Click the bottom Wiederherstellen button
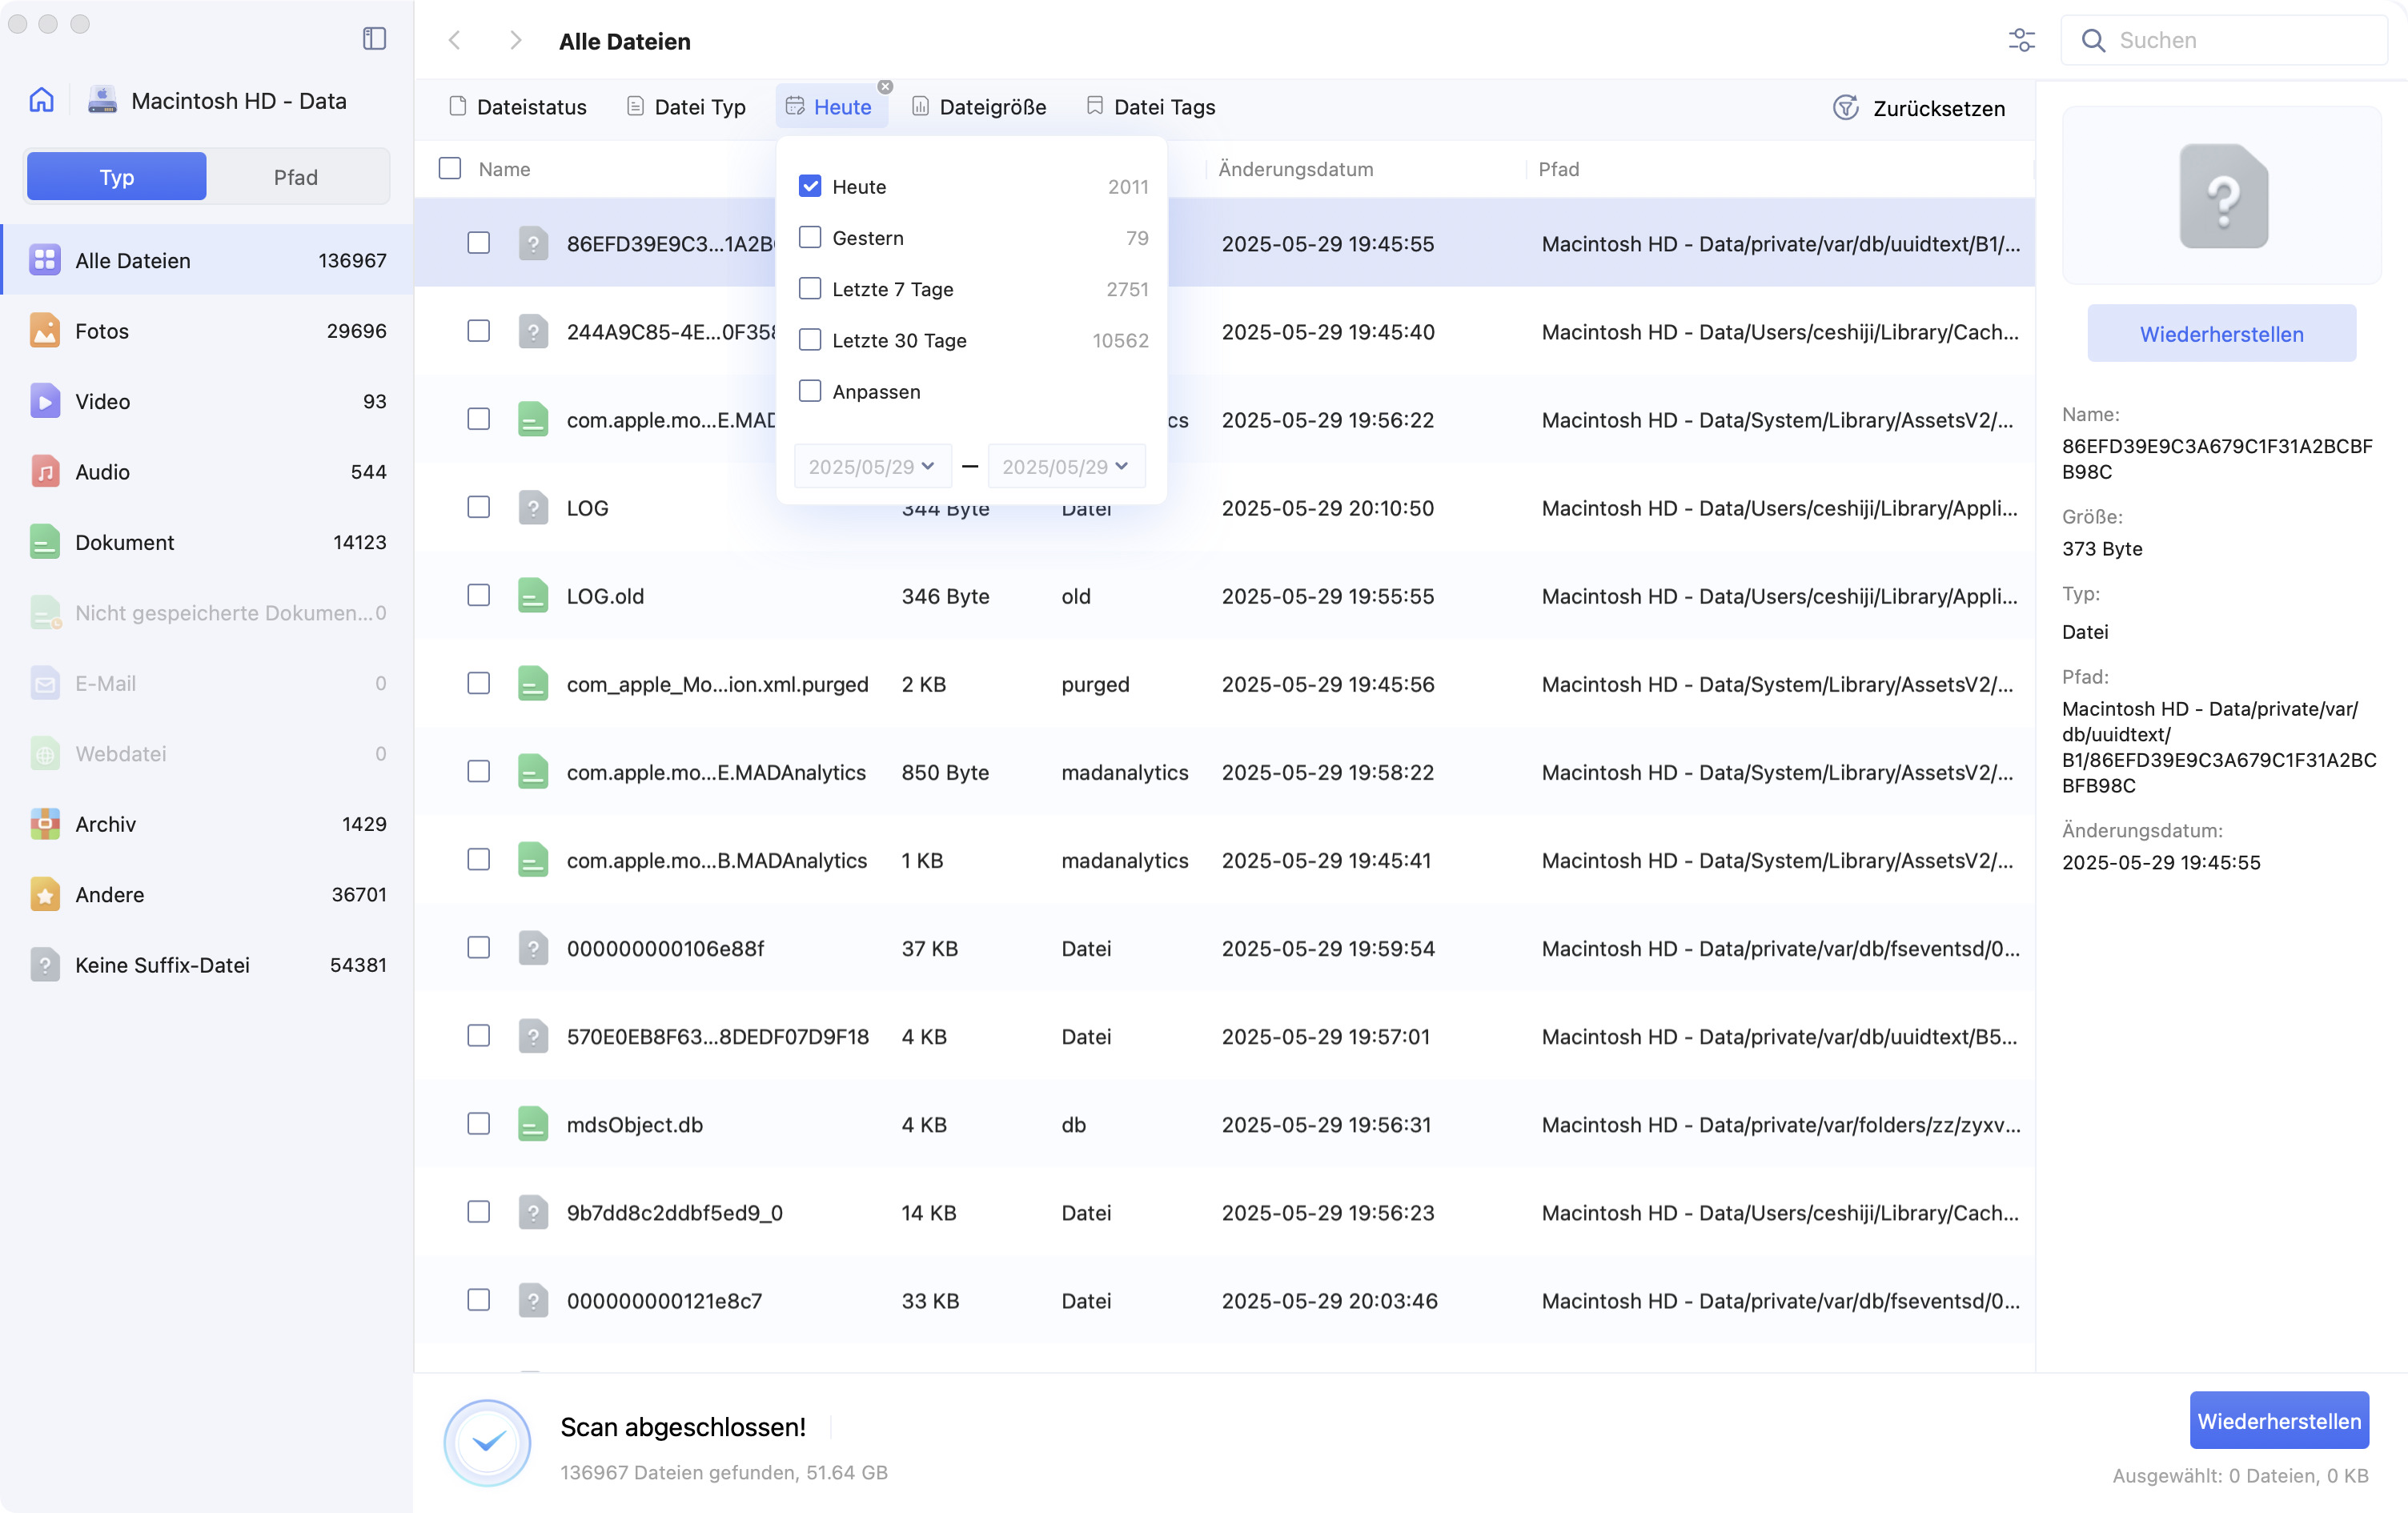The image size is (2408, 1513). [x=2279, y=1420]
